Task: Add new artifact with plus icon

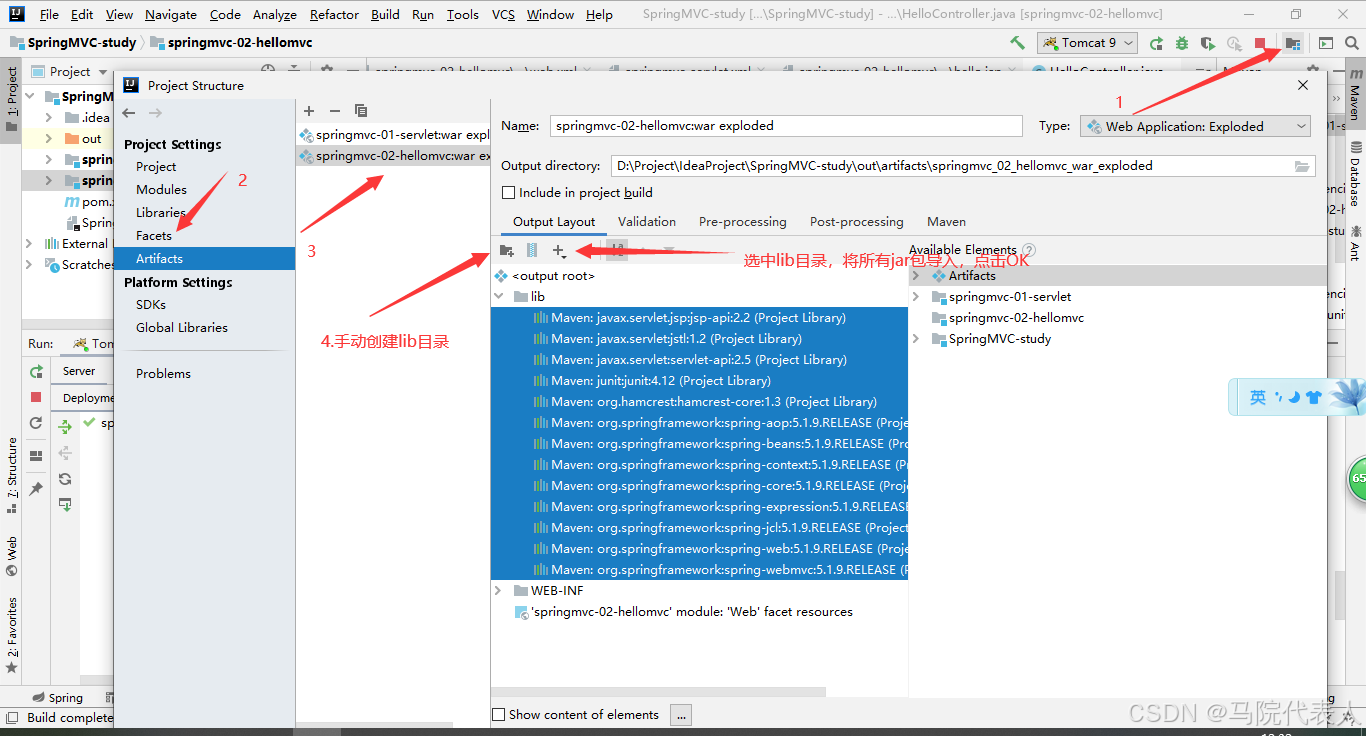Action: click(x=309, y=111)
